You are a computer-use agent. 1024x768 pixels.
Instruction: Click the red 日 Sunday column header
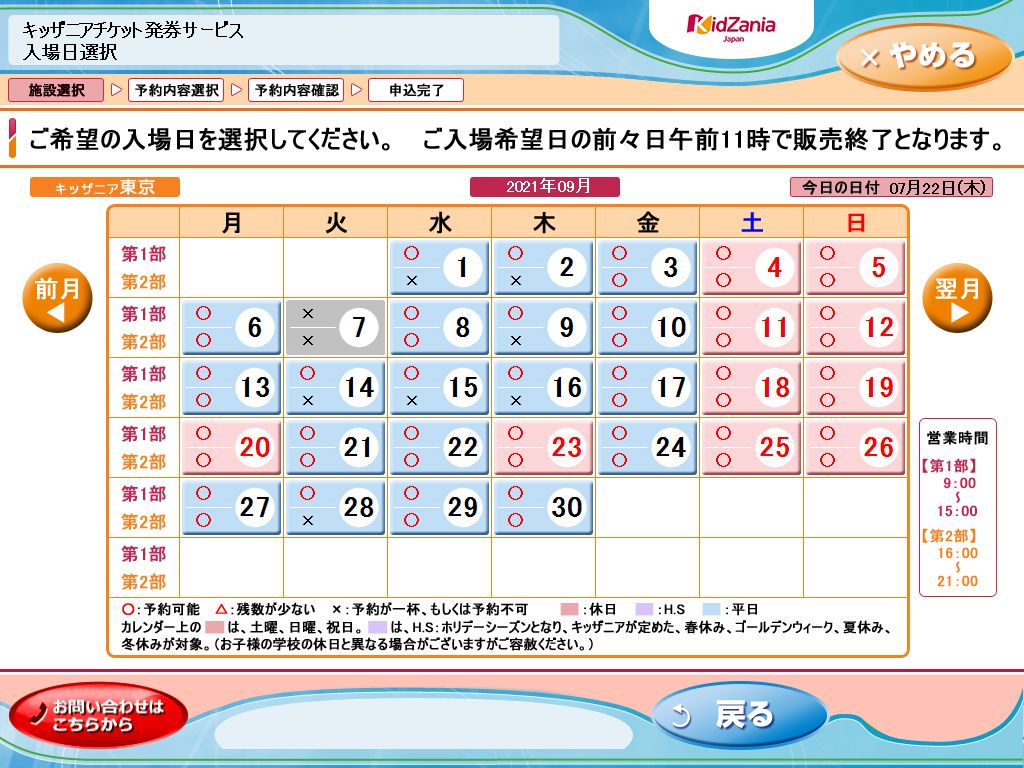tap(856, 223)
